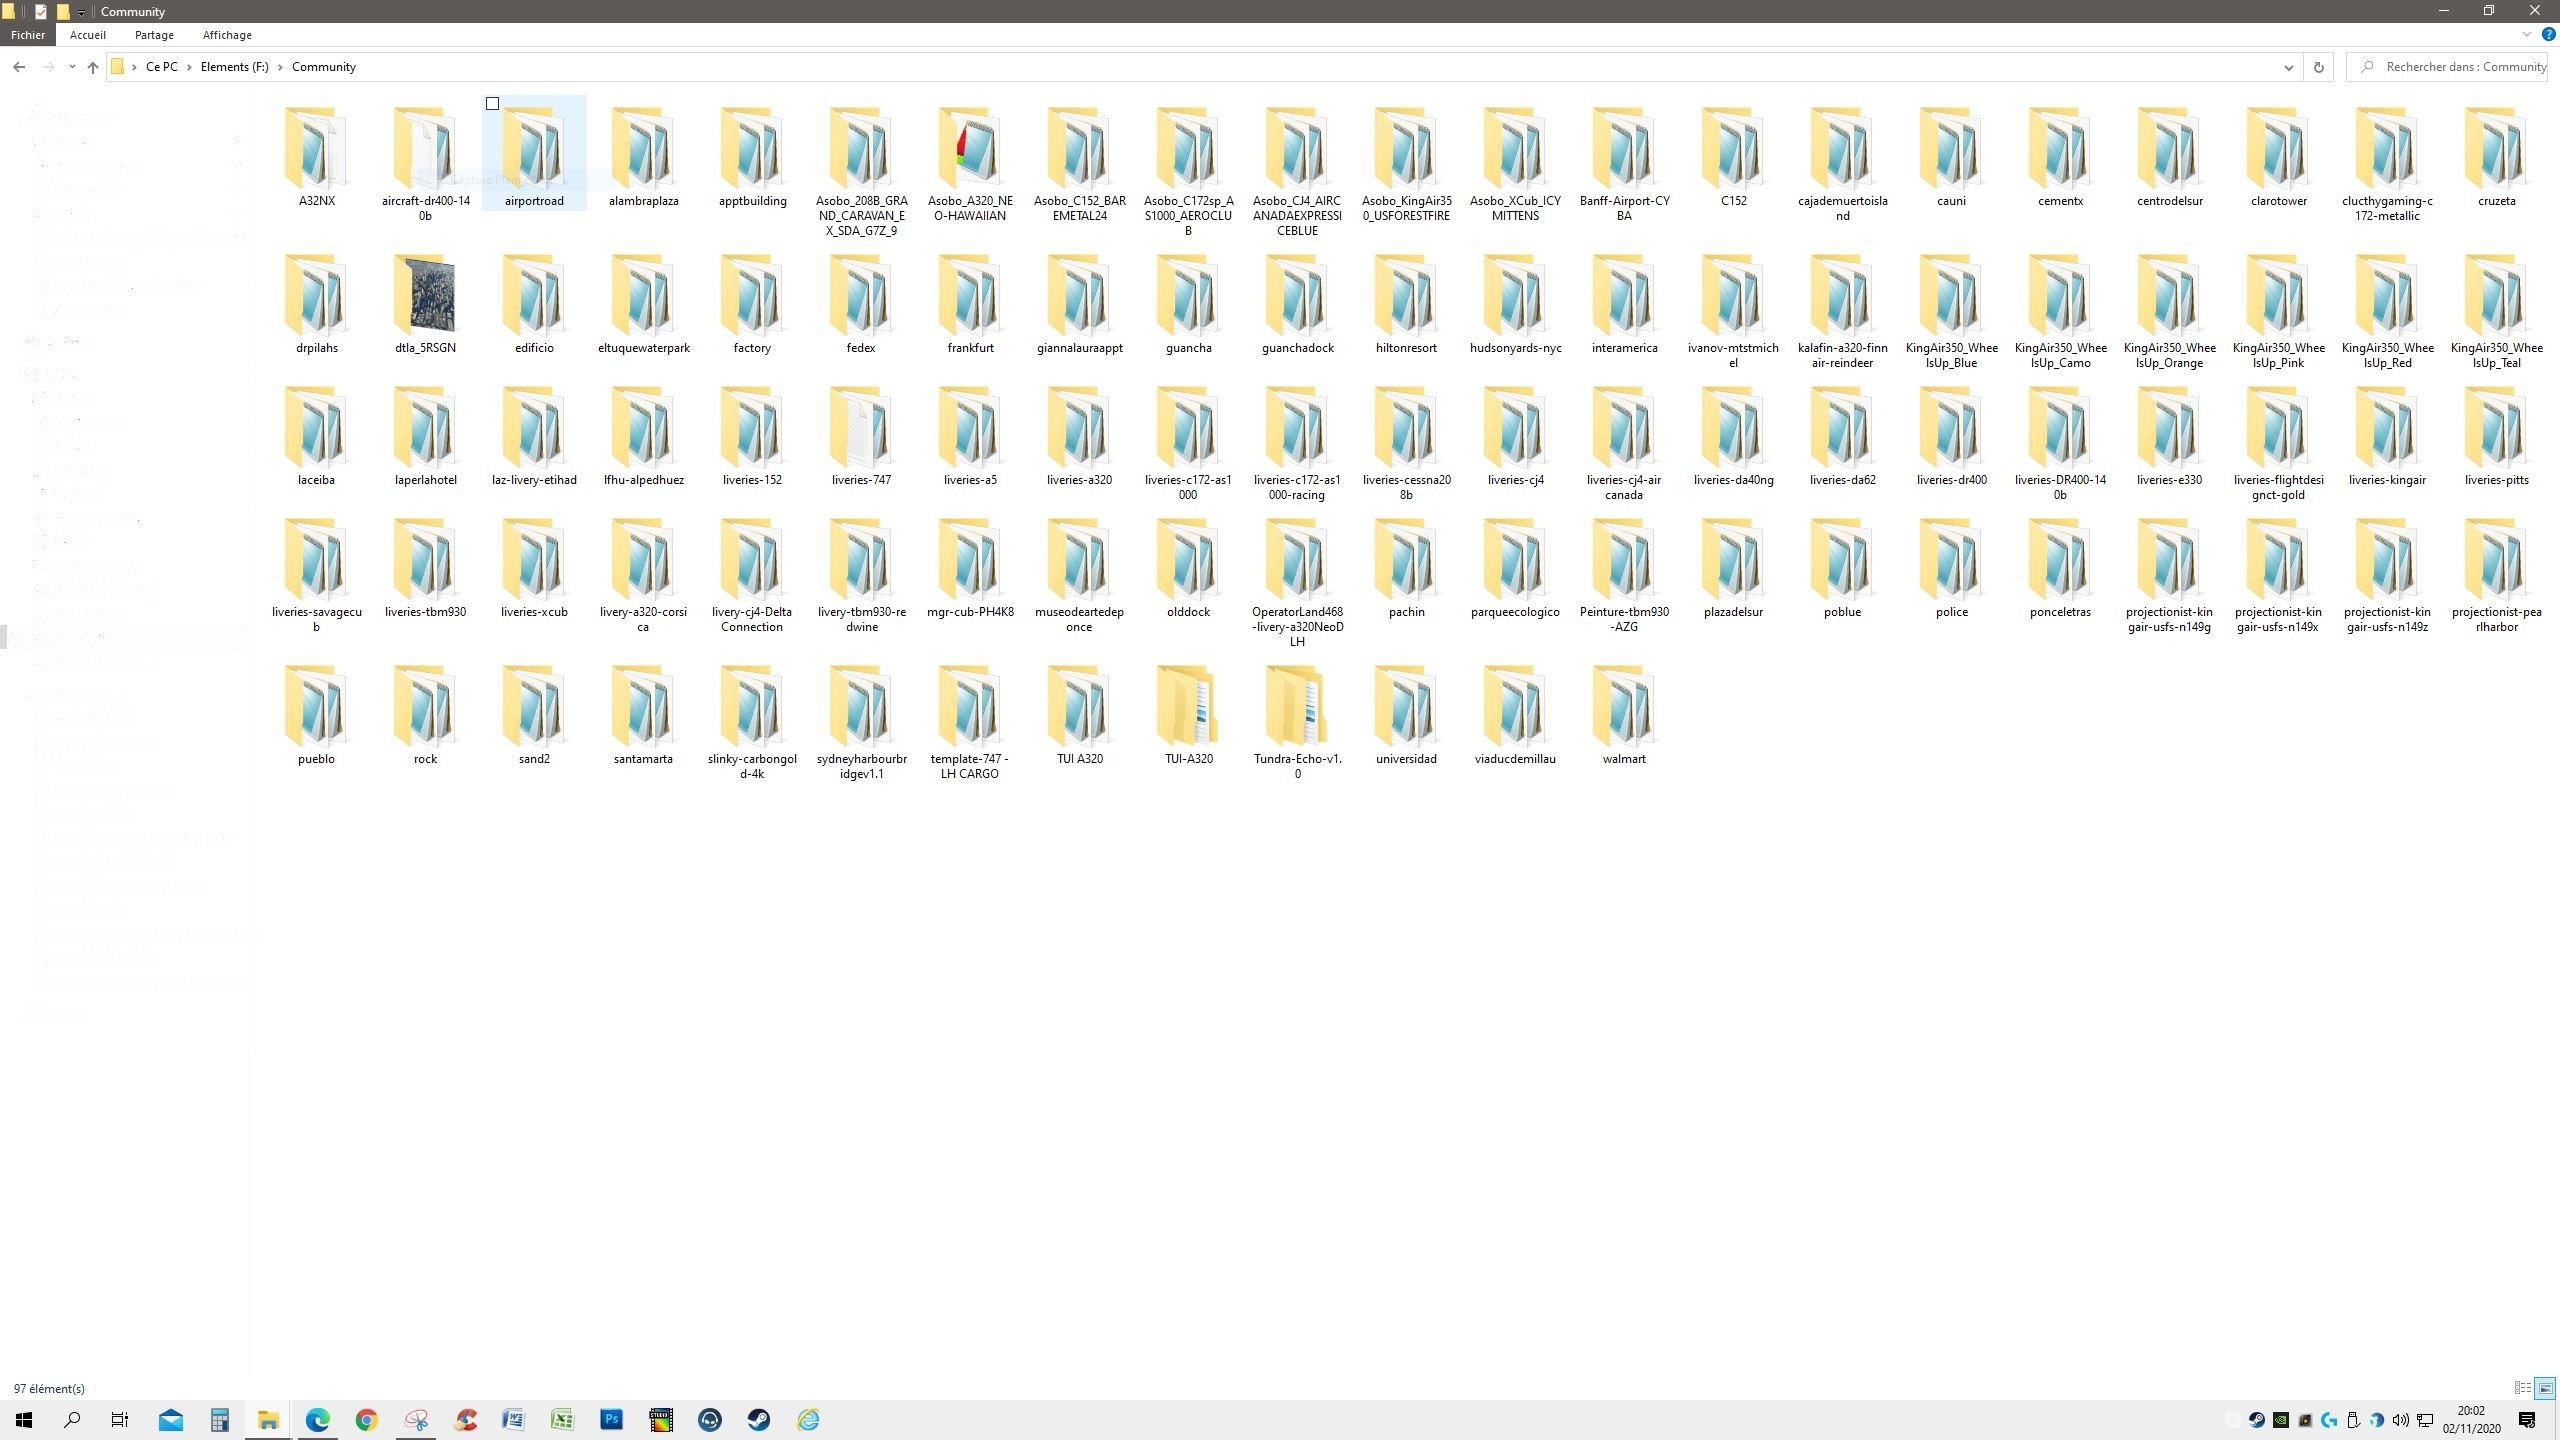Switch to large icons view layout

(x=2545, y=1388)
